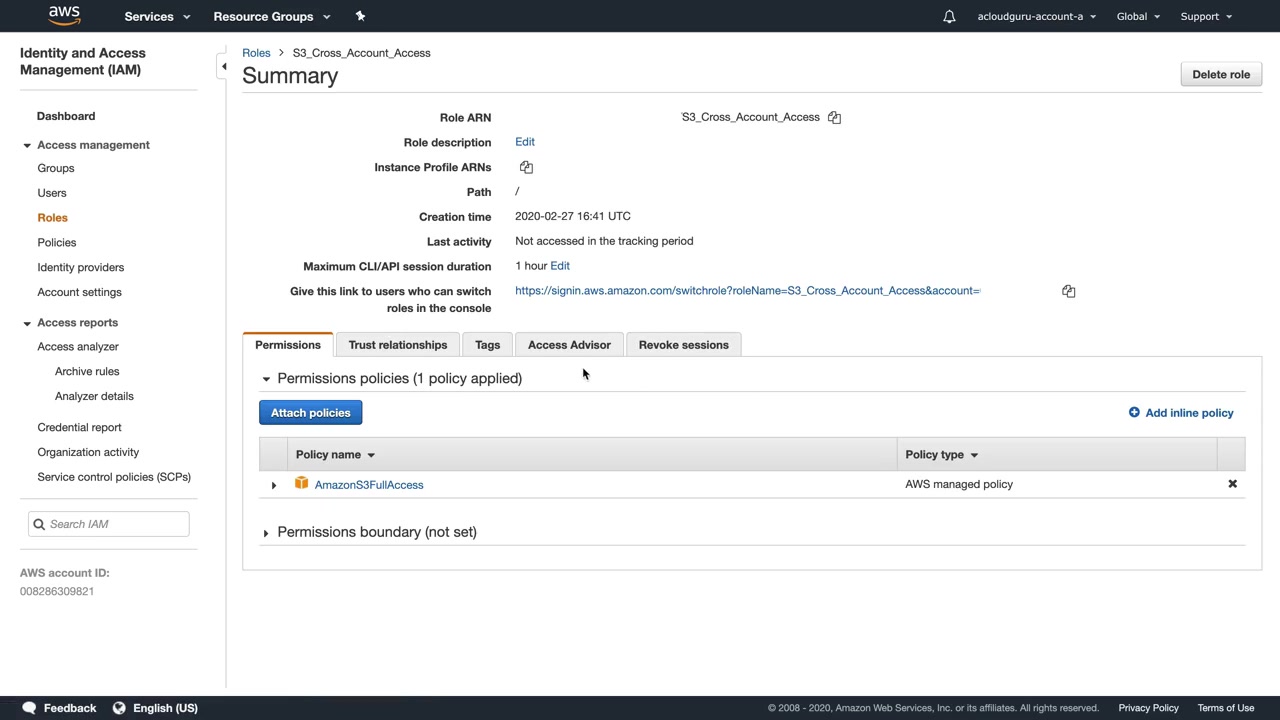1280x720 pixels.
Task: Copy the switch role console link
Action: (x=1068, y=291)
